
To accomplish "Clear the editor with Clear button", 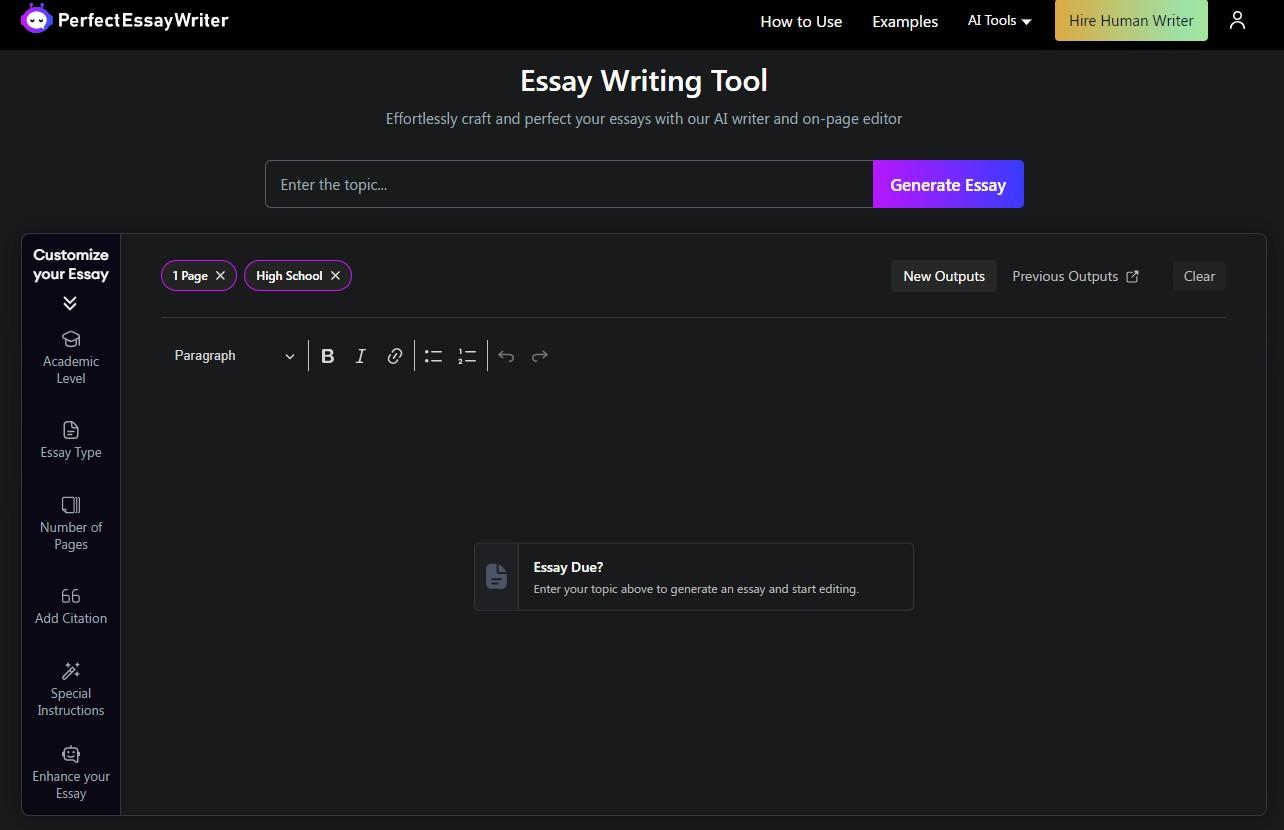I will 1199,276.
